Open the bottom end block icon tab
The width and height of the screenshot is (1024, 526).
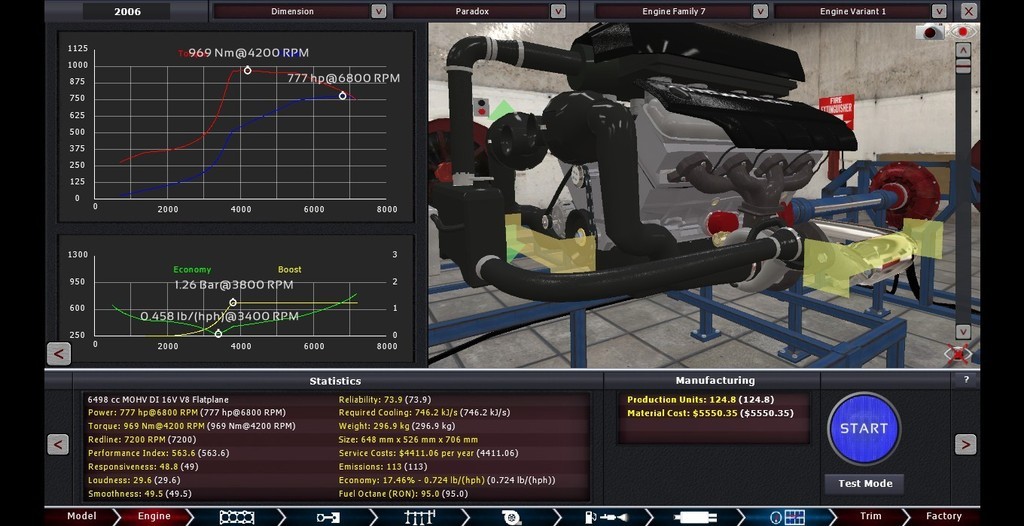point(237,516)
